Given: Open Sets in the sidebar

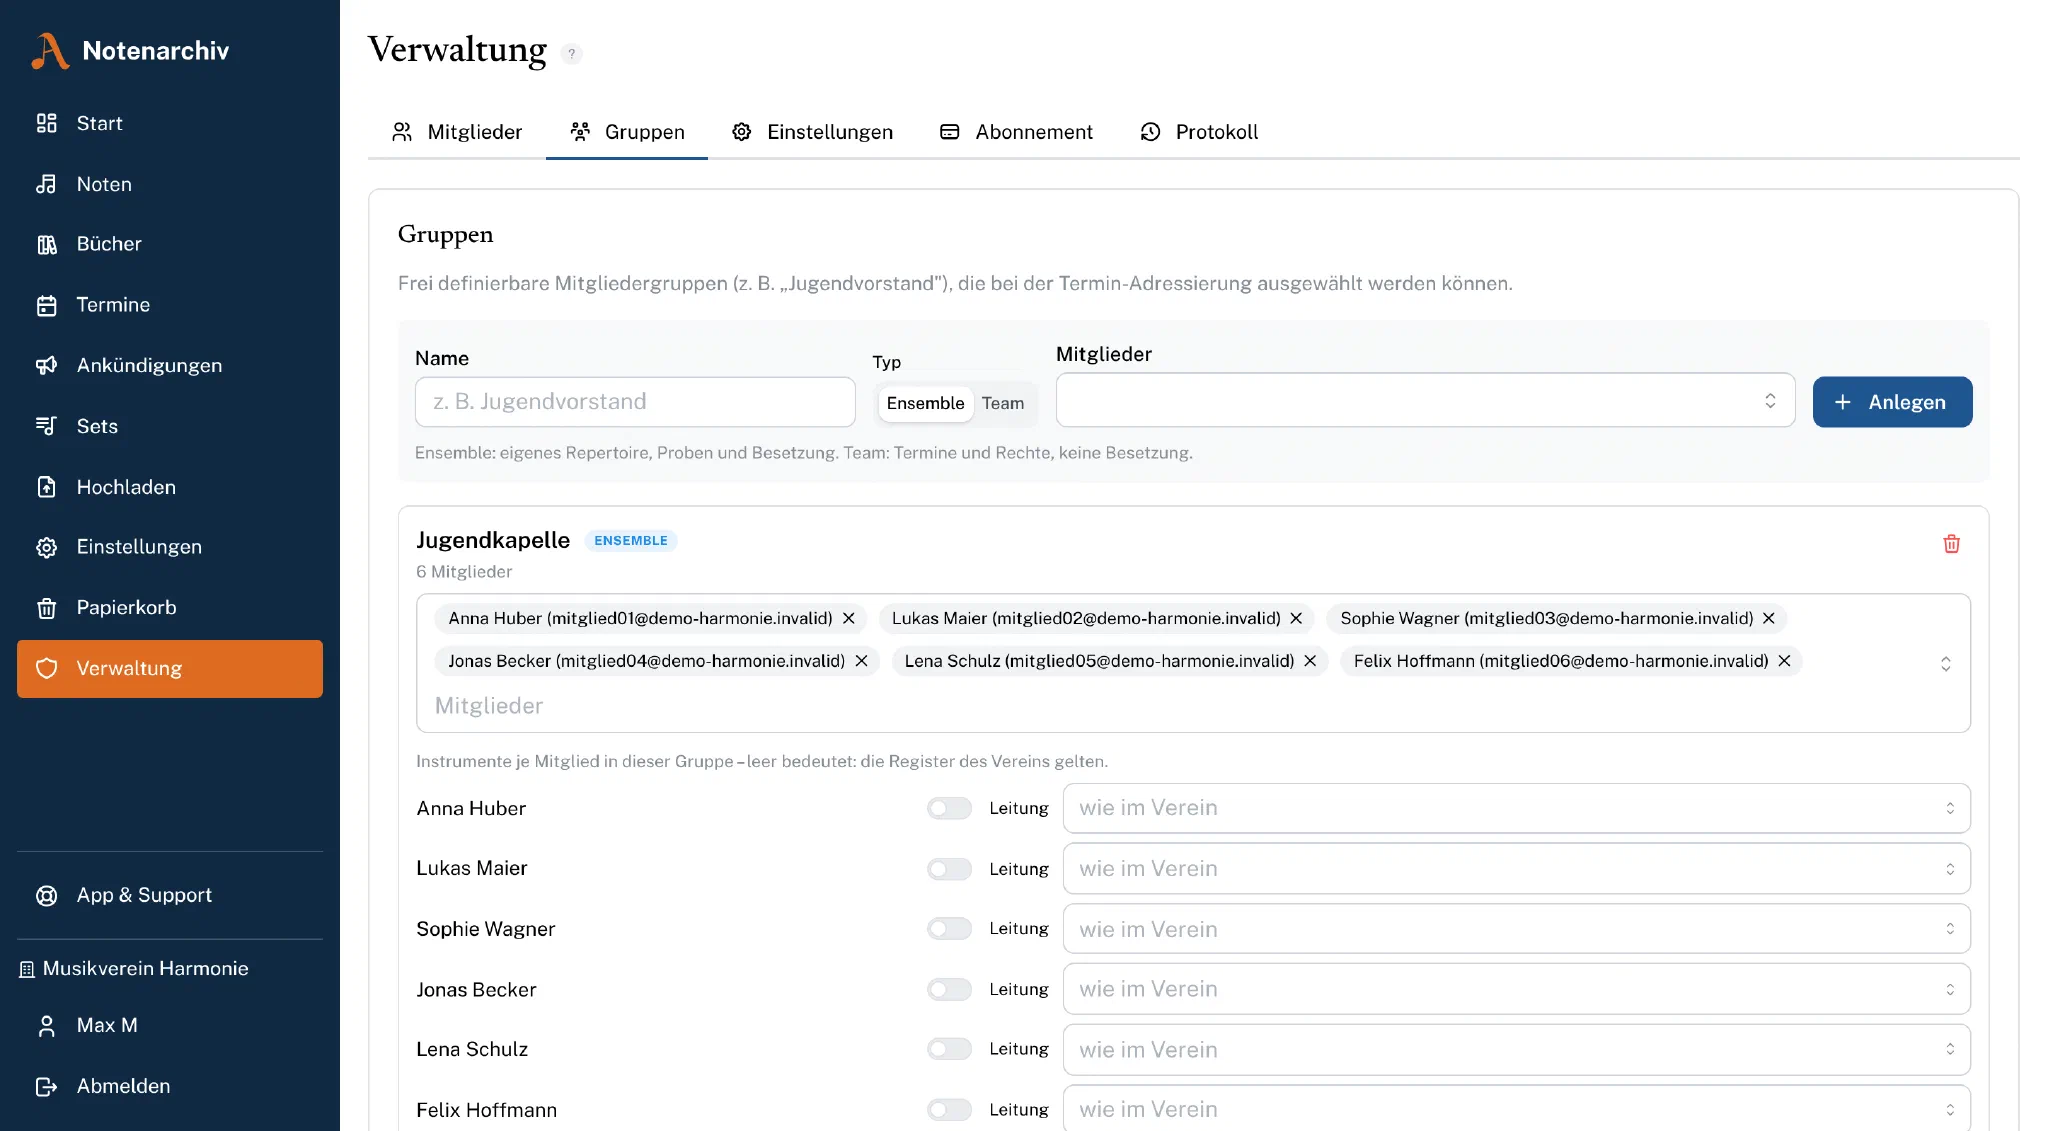Looking at the screenshot, I should 170,426.
